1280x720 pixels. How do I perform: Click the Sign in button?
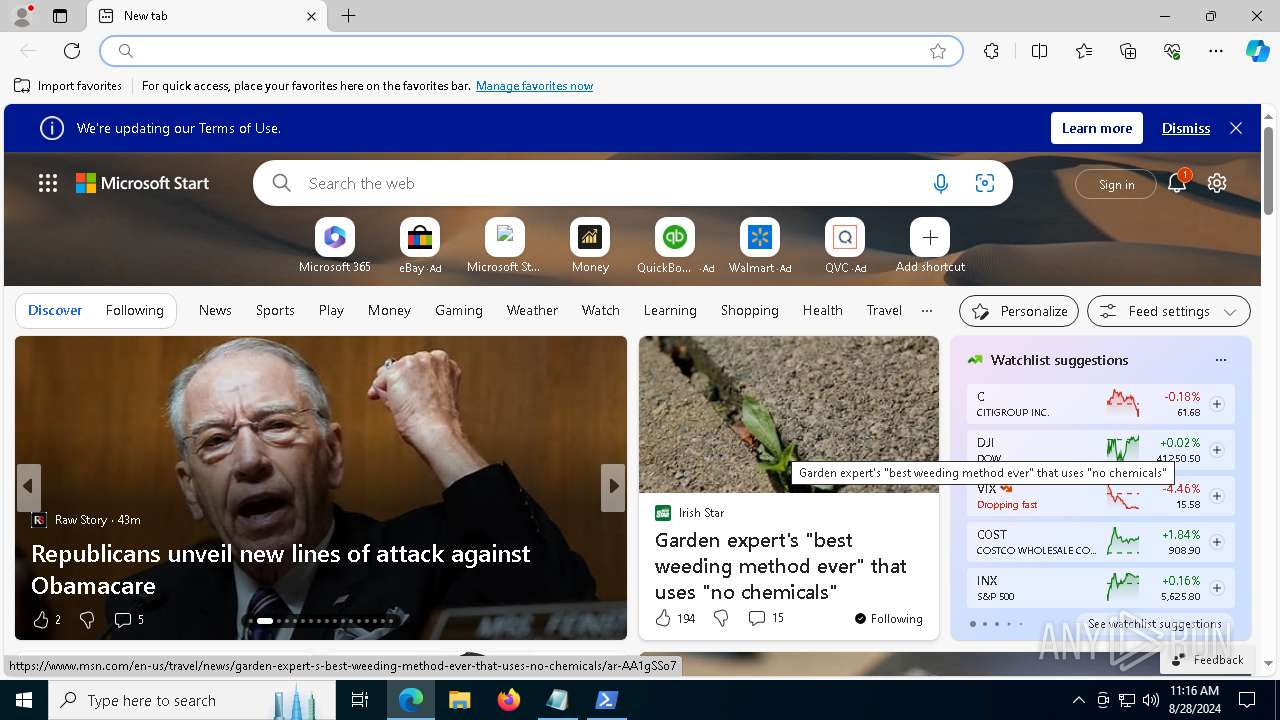(1116, 184)
